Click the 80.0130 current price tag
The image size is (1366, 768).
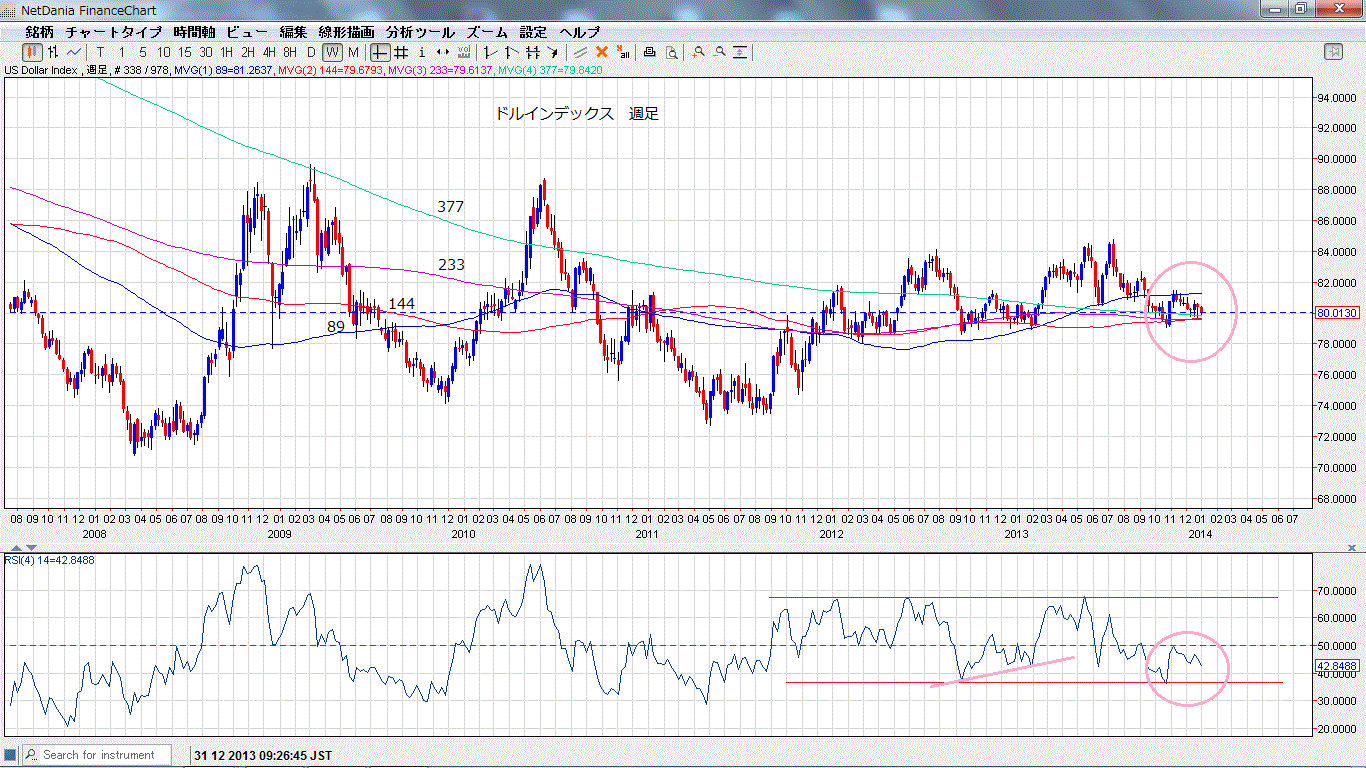coord(1336,313)
